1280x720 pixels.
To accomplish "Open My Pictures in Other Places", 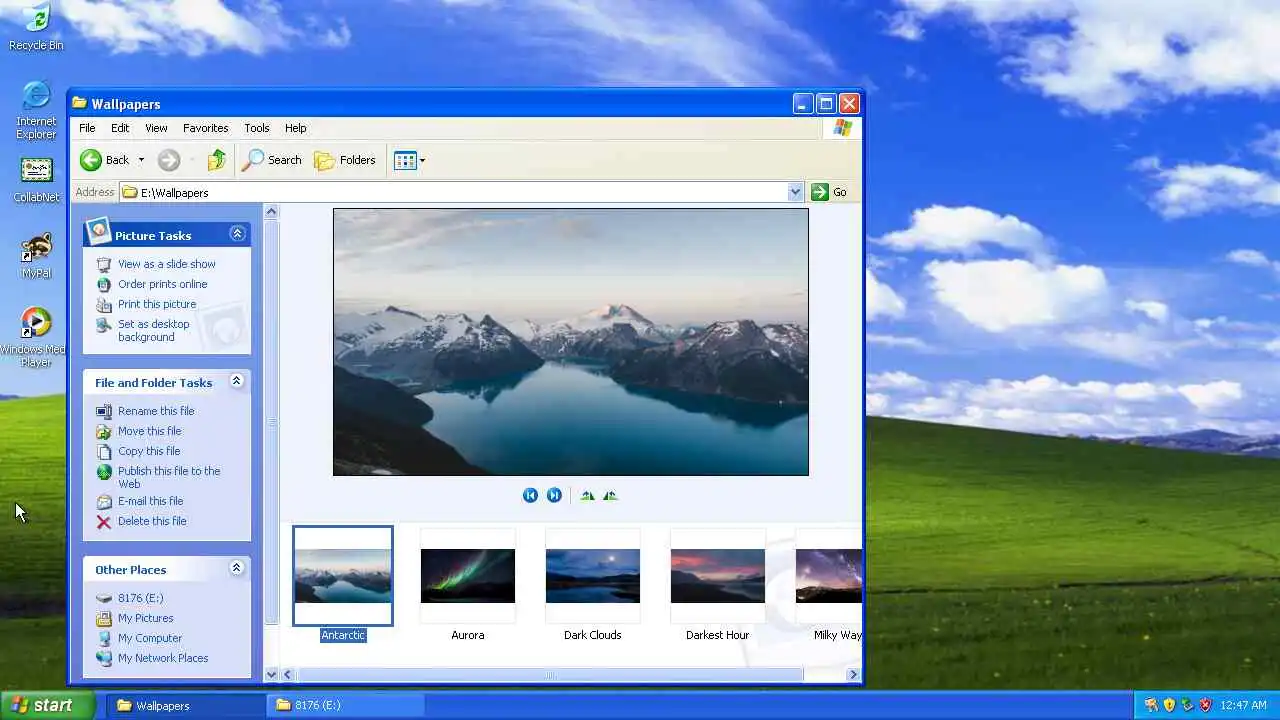I will pos(145,618).
